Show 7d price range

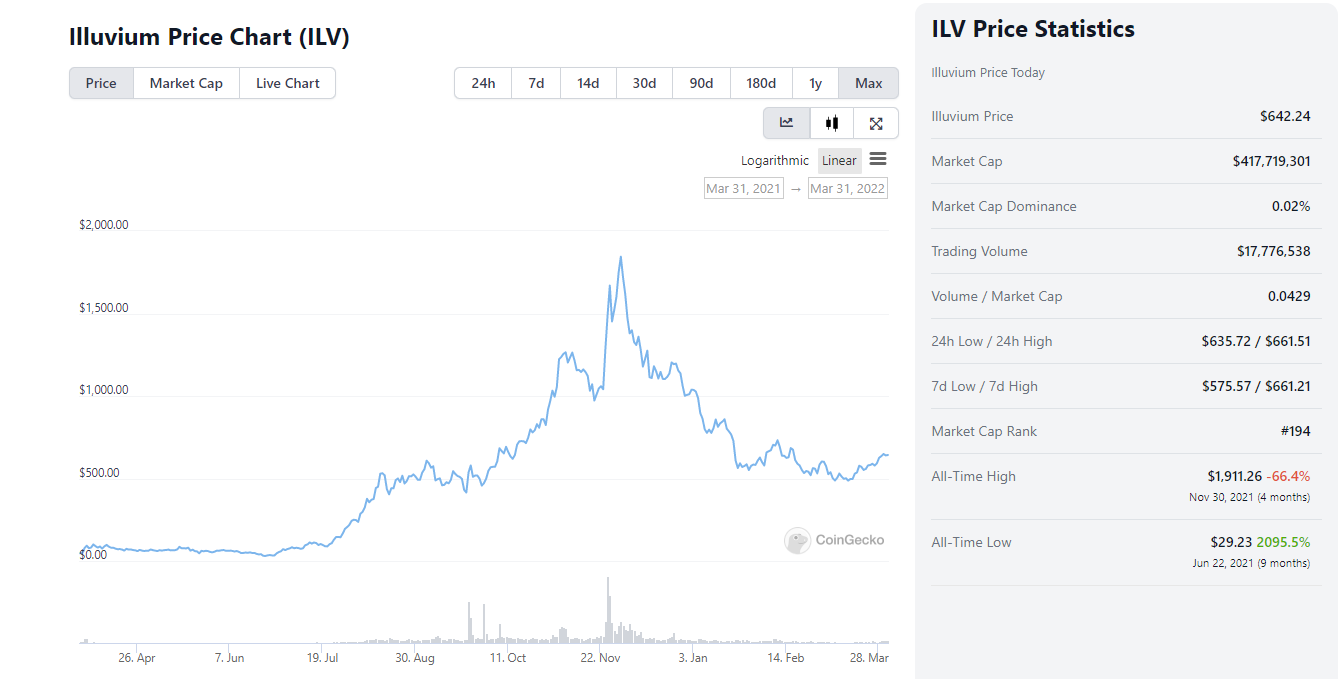pyautogui.click(x=536, y=83)
